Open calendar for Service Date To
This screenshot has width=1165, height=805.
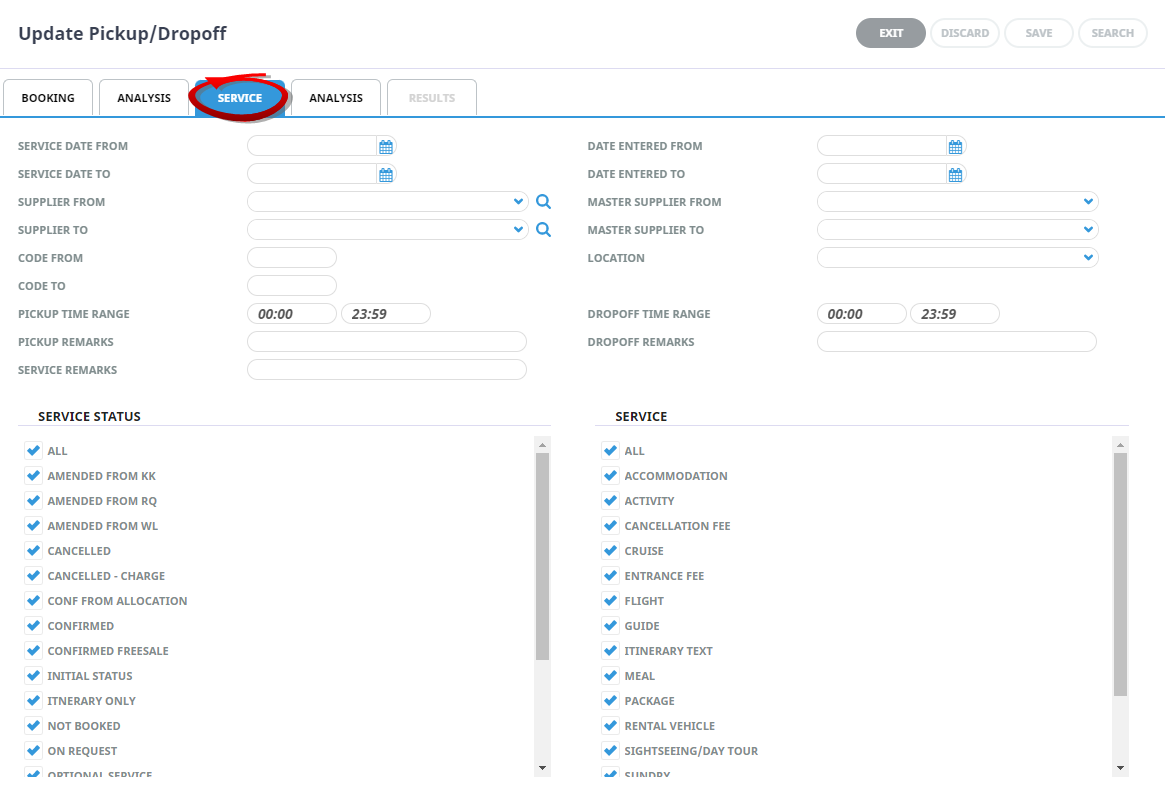[386, 175]
